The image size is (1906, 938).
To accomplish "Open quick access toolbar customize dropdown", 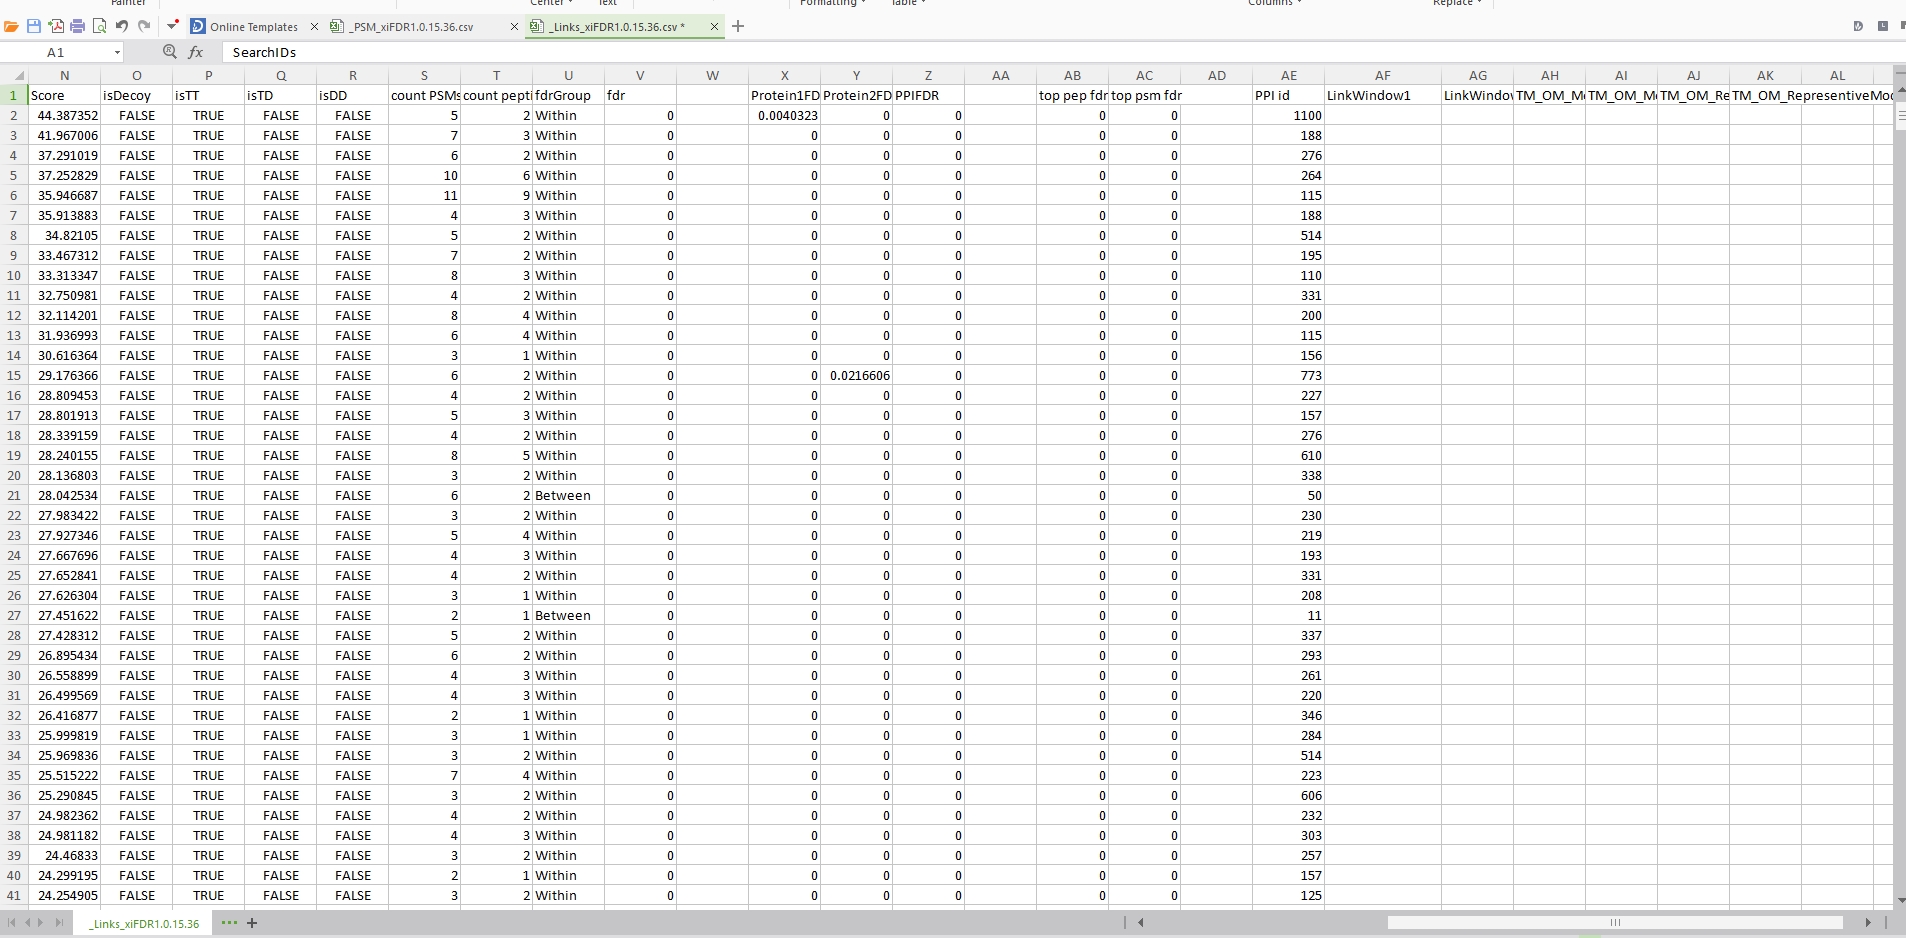I will click(172, 26).
